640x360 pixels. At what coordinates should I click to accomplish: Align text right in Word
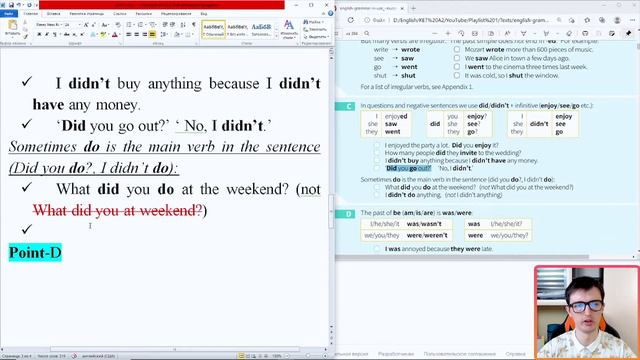[x=144, y=34]
